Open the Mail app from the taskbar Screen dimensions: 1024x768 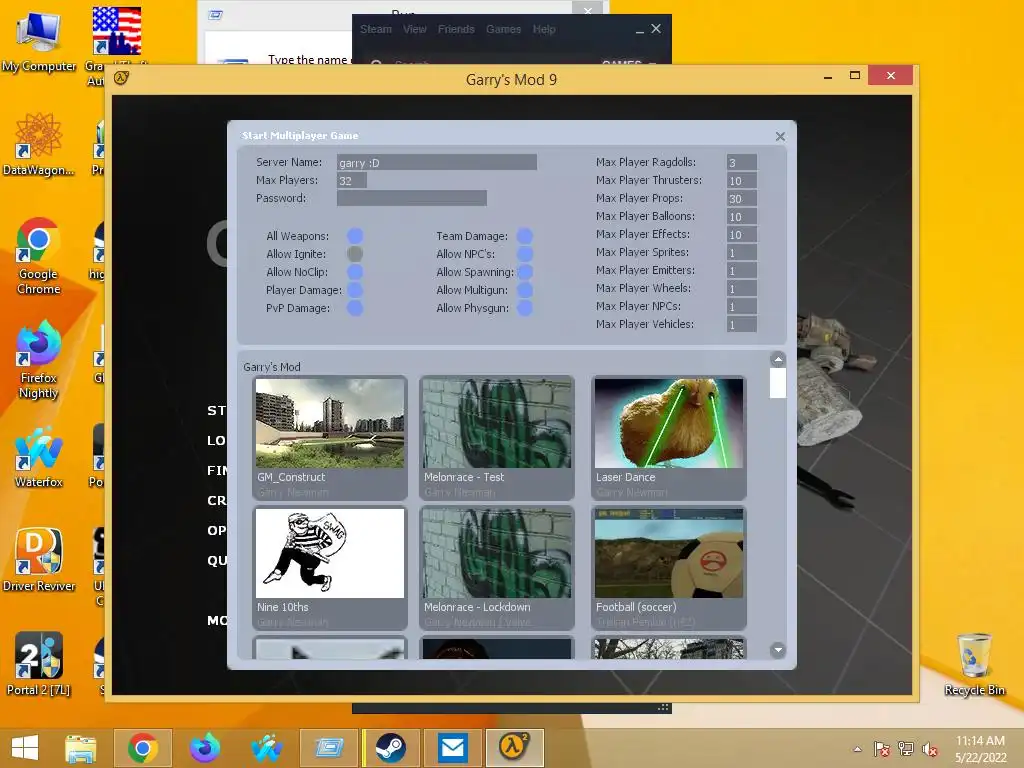coord(453,748)
